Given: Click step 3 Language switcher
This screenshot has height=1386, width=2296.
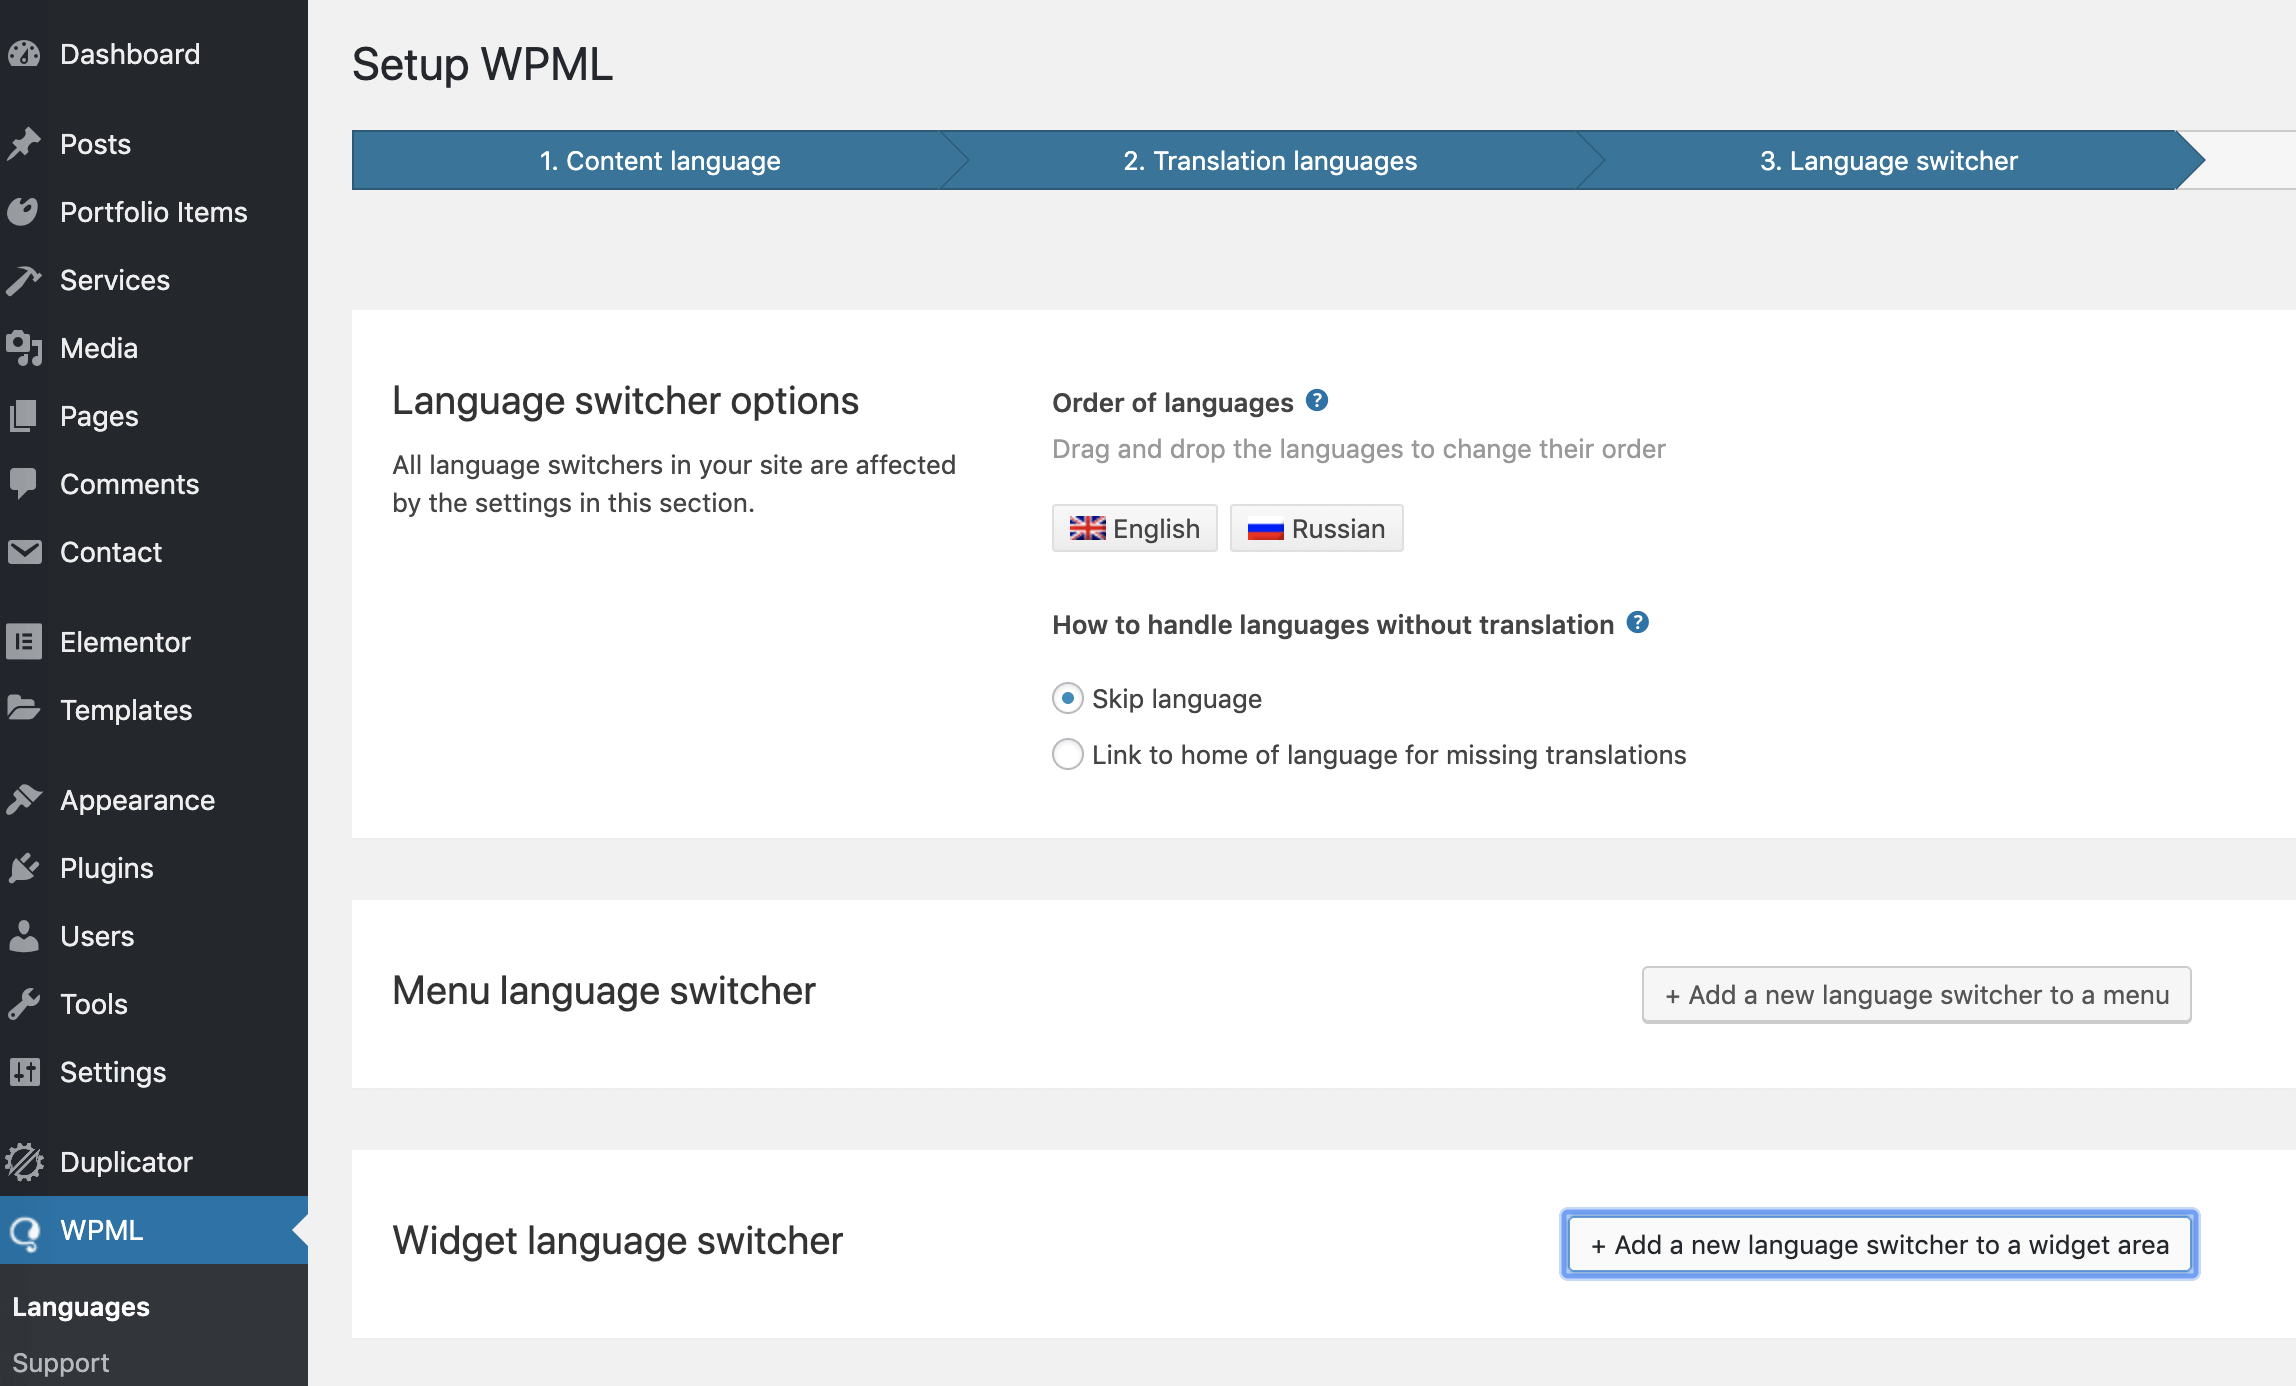Looking at the screenshot, I should coord(1888,161).
